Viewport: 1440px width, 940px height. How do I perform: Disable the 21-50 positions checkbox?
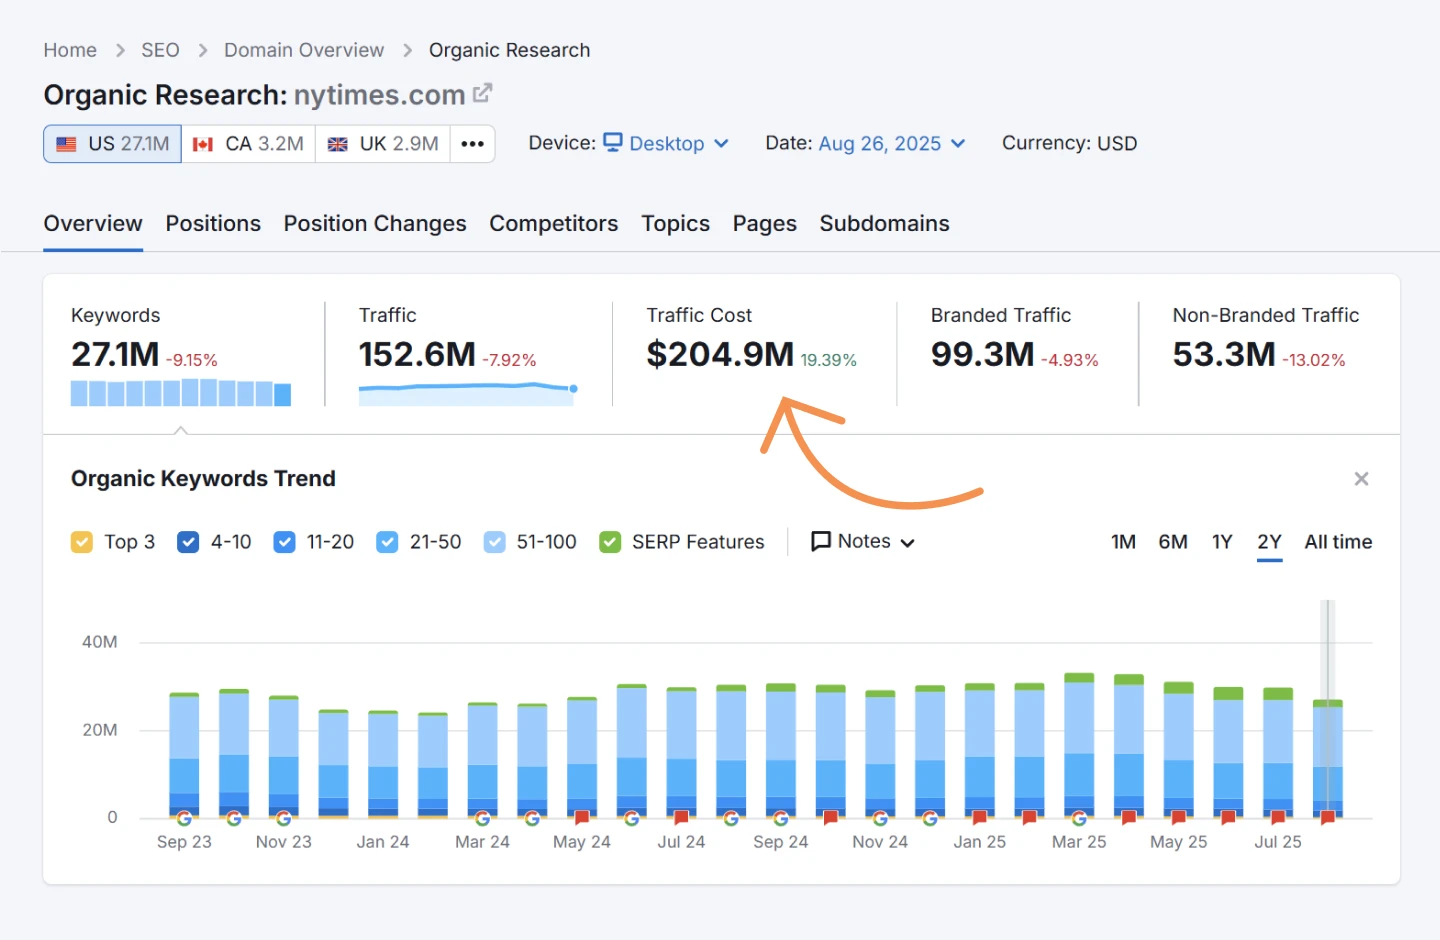pyautogui.click(x=387, y=542)
